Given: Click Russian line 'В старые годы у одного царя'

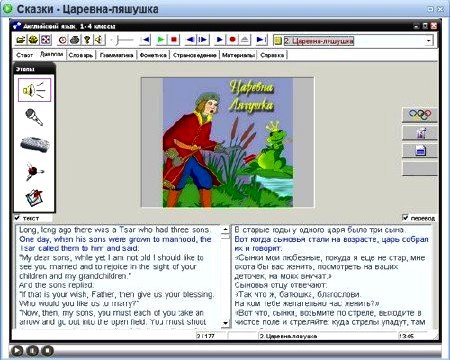Looking at the screenshot, I should (320, 230).
